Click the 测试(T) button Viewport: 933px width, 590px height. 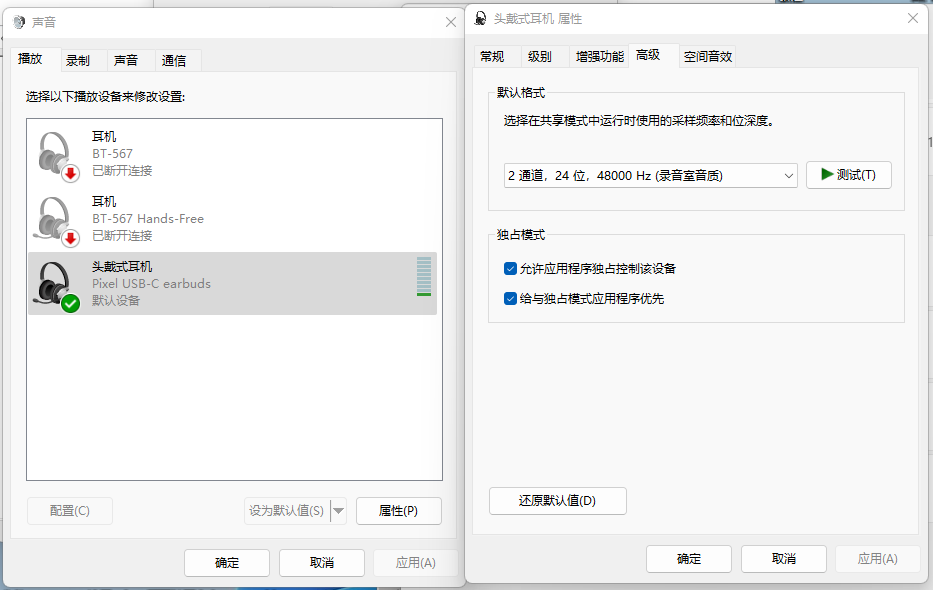point(849,175)
